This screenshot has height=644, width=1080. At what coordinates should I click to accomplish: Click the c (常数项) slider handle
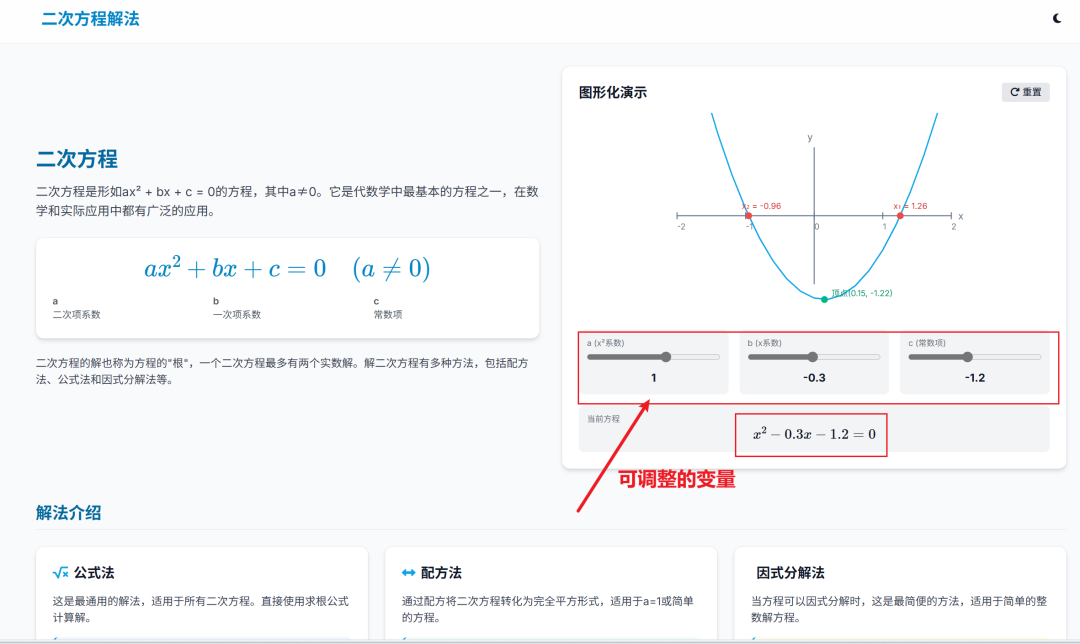pos(968,356)
